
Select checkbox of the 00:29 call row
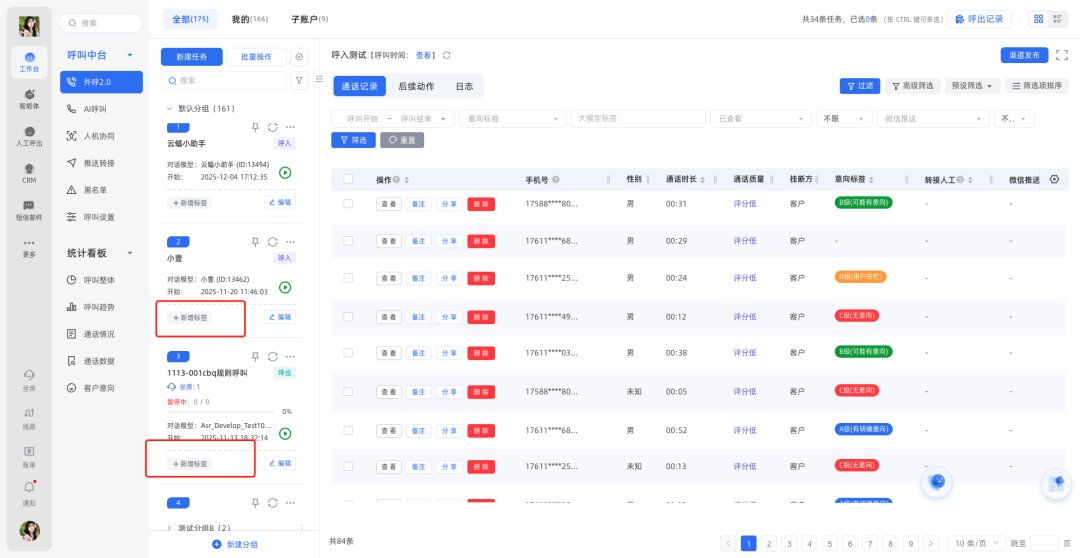348,241
